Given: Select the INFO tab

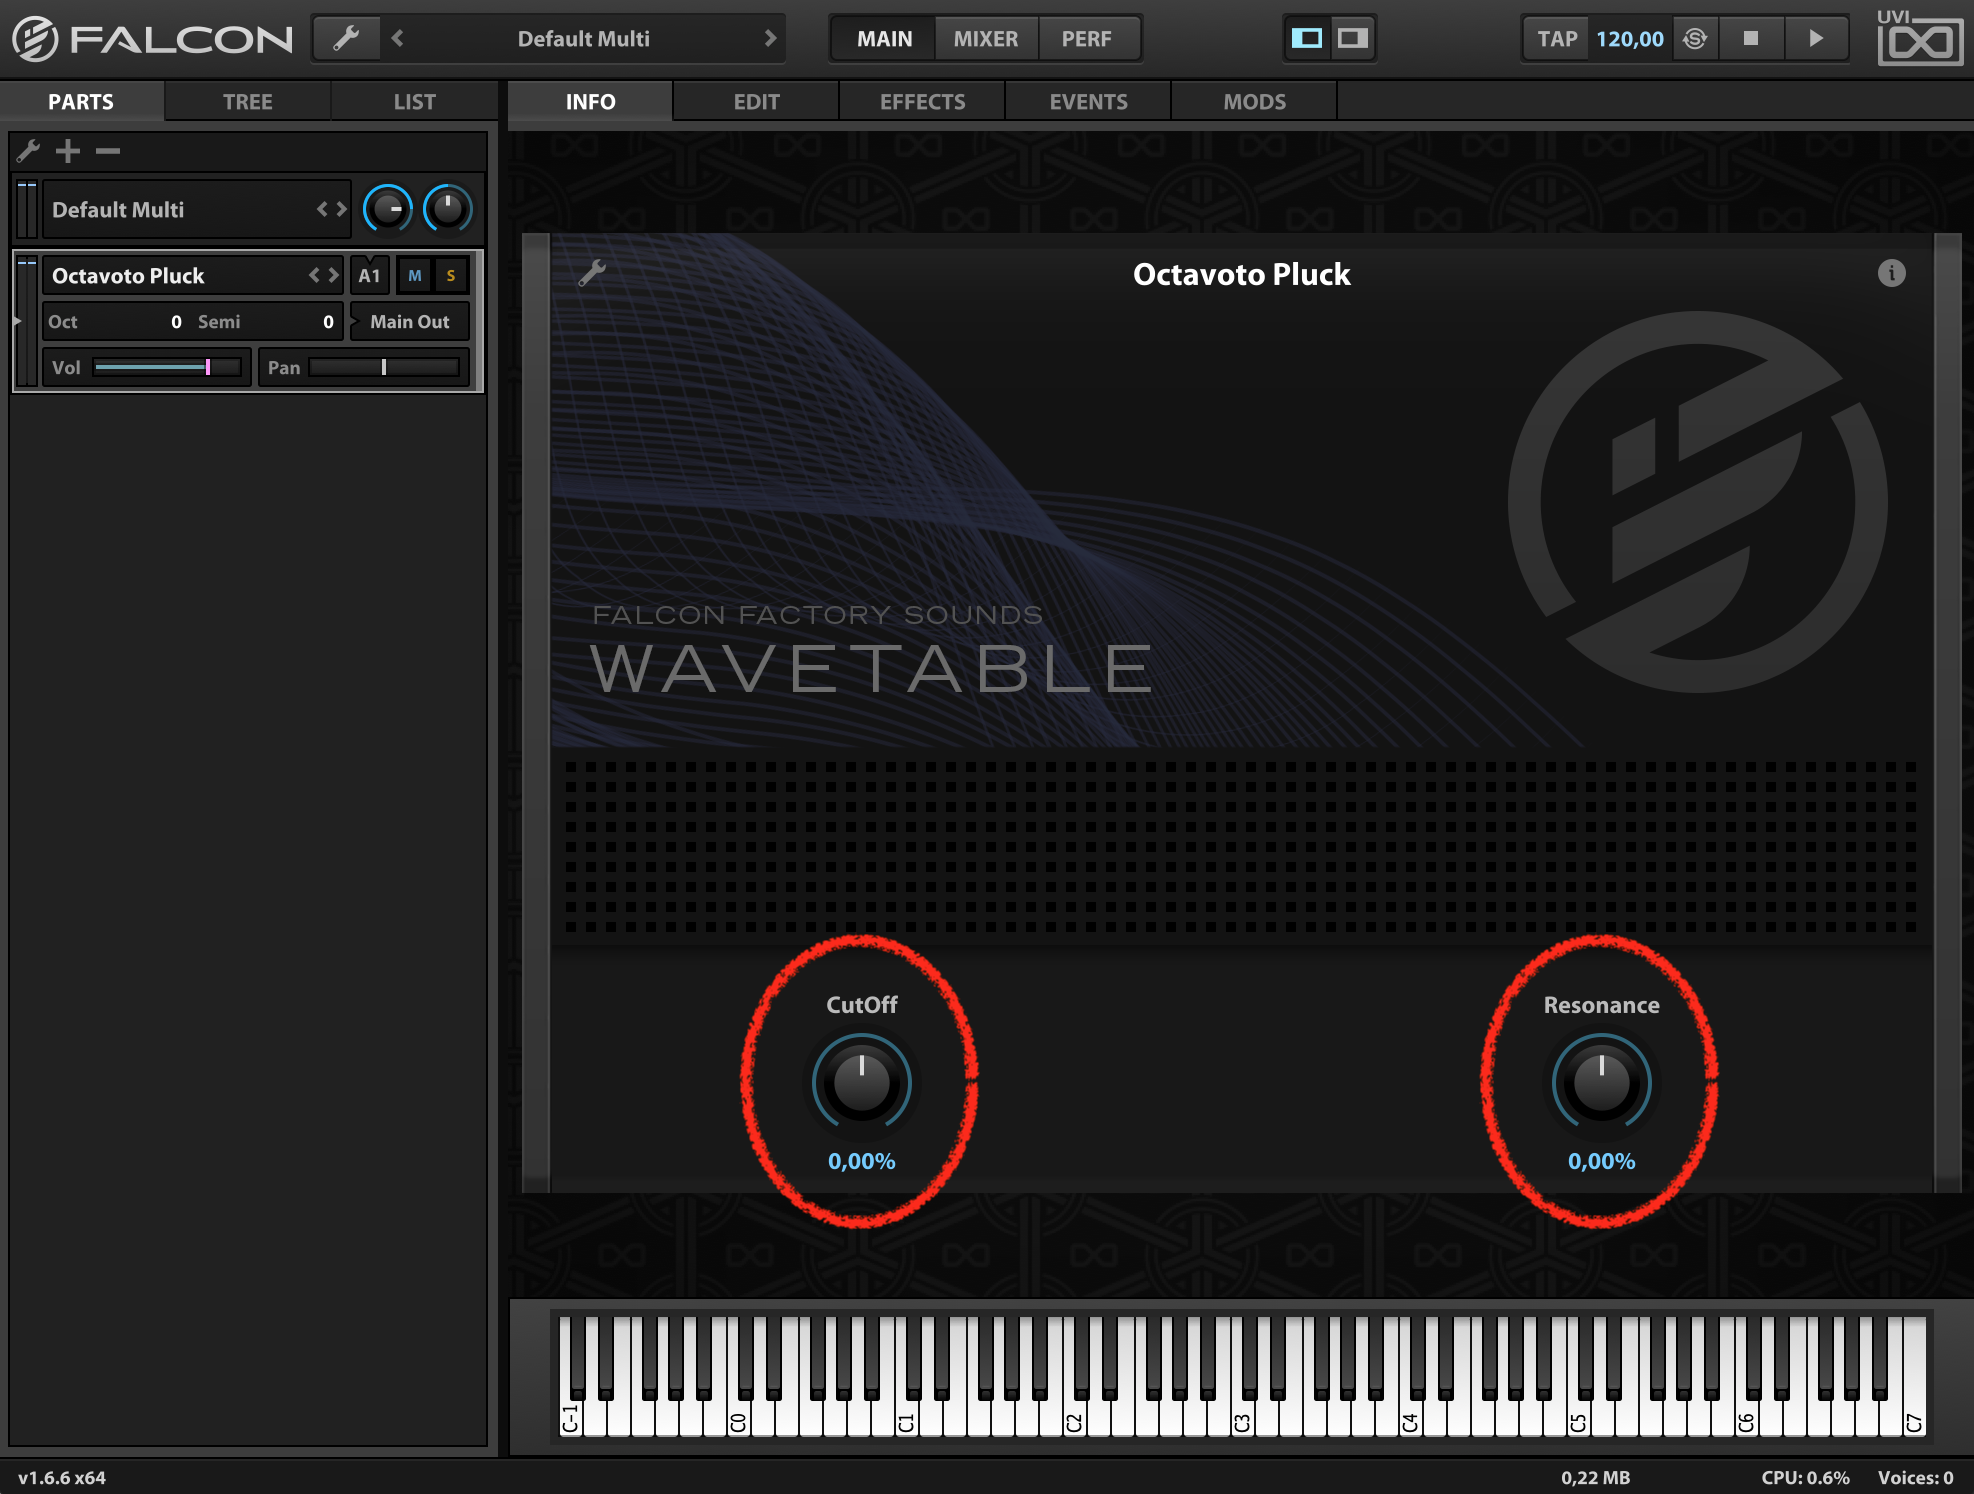Looking at the screenshot, I should [590, 102].
